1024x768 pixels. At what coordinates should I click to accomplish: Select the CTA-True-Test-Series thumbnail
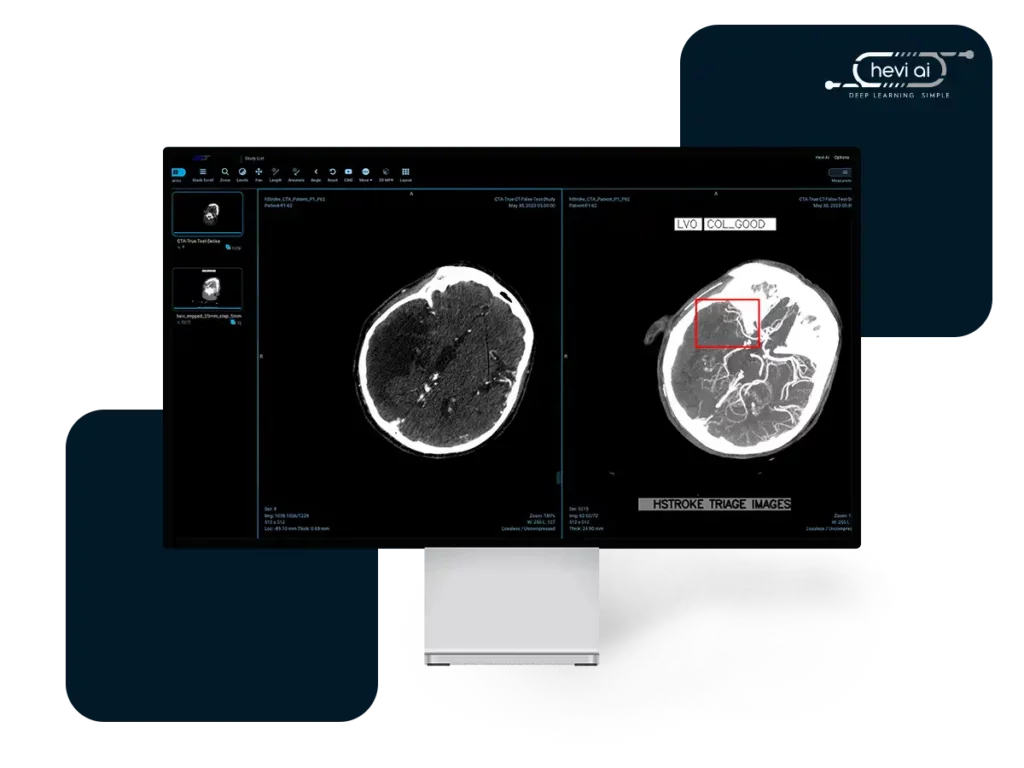coord(208,213)
